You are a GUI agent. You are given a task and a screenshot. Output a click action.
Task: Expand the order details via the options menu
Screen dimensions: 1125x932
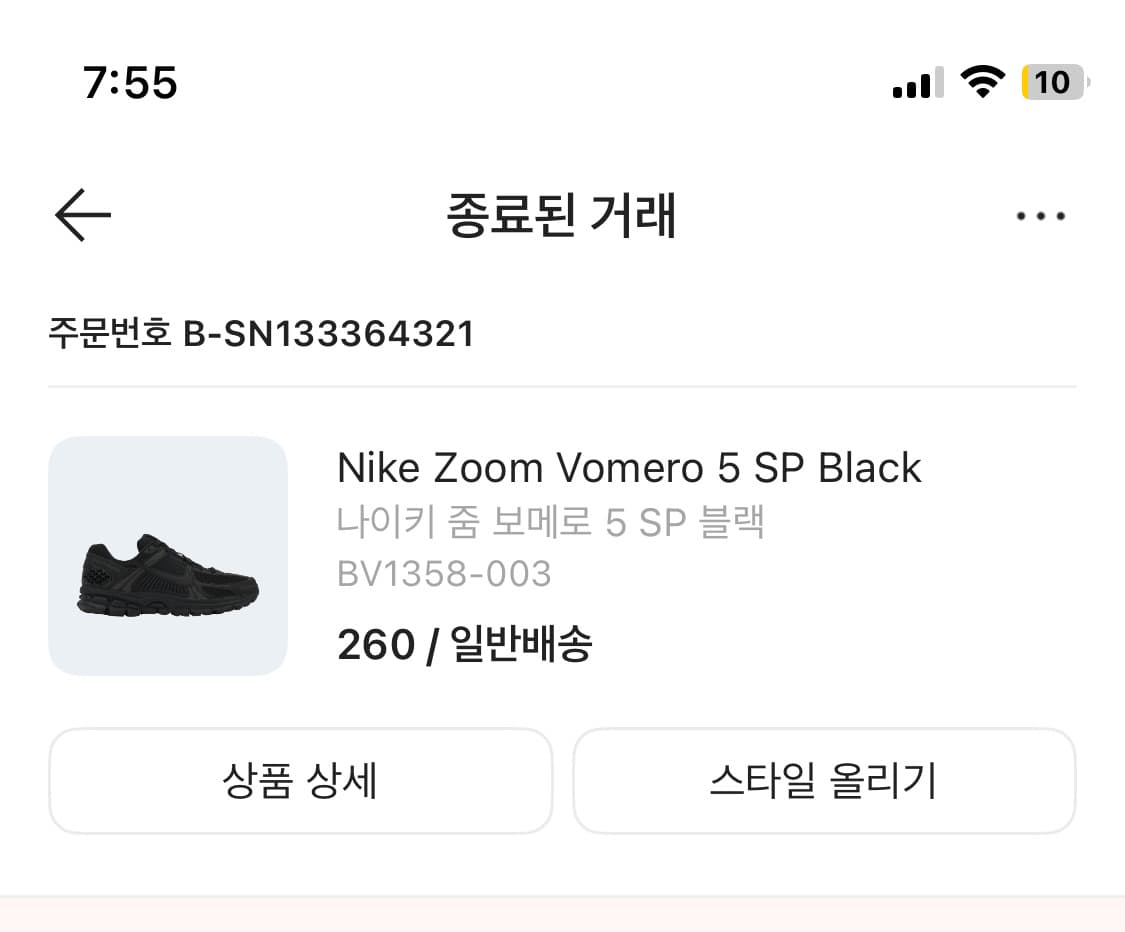(1040, 215)
